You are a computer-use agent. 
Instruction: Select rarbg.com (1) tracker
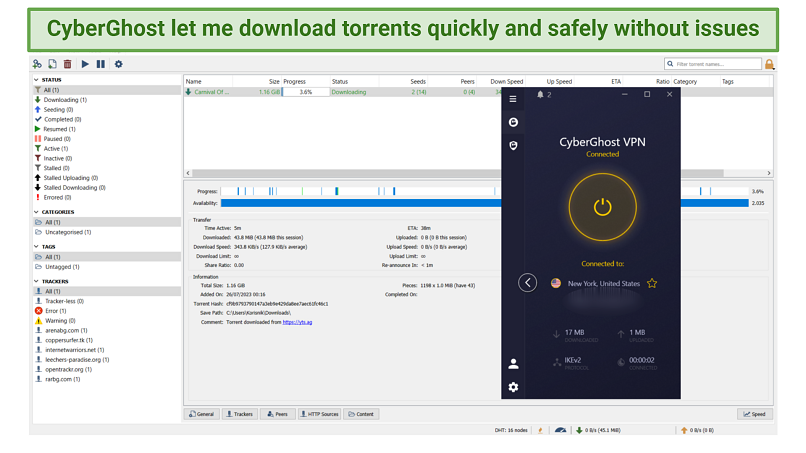[x=58, y=379]
